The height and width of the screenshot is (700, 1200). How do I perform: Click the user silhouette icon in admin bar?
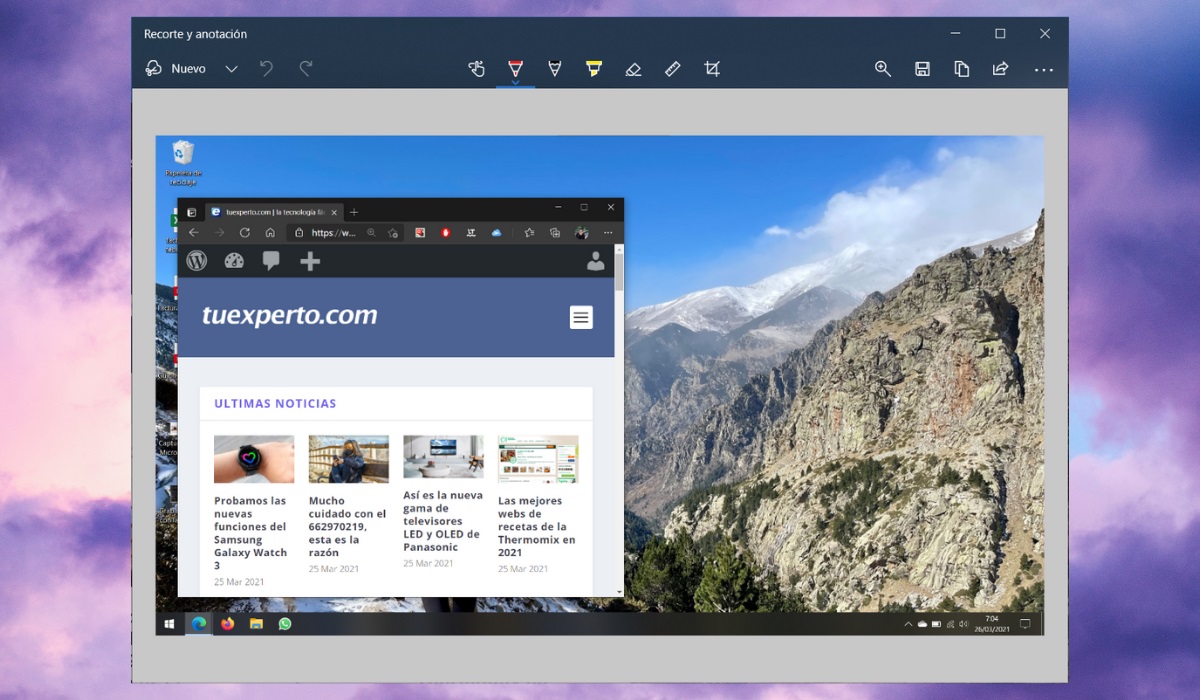tap(596, 262)
